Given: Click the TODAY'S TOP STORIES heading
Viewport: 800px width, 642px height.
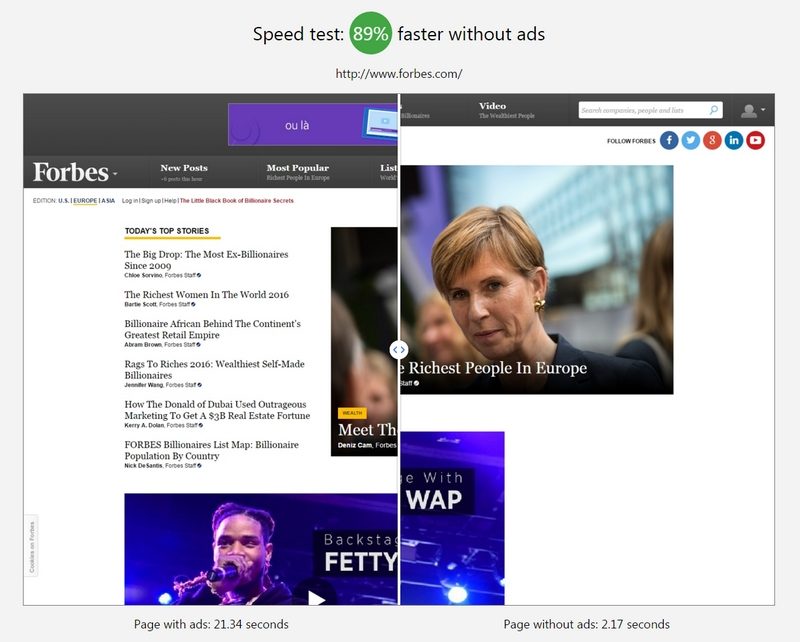Looking at the screenshot, I should coord(167,231).
